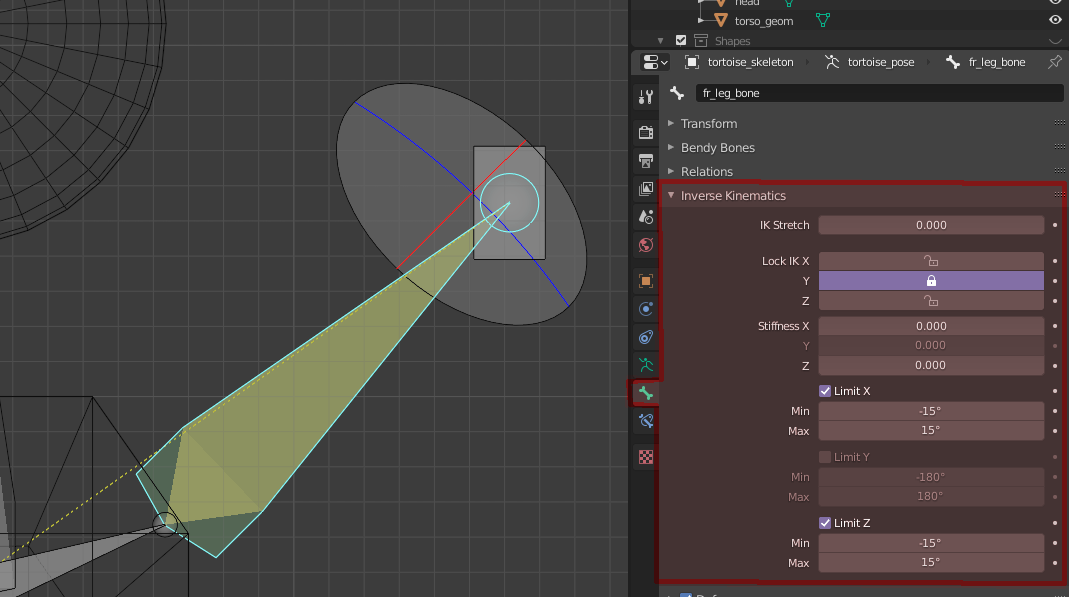Open the Bone Constraints properties tab

(x=646, y=421)
